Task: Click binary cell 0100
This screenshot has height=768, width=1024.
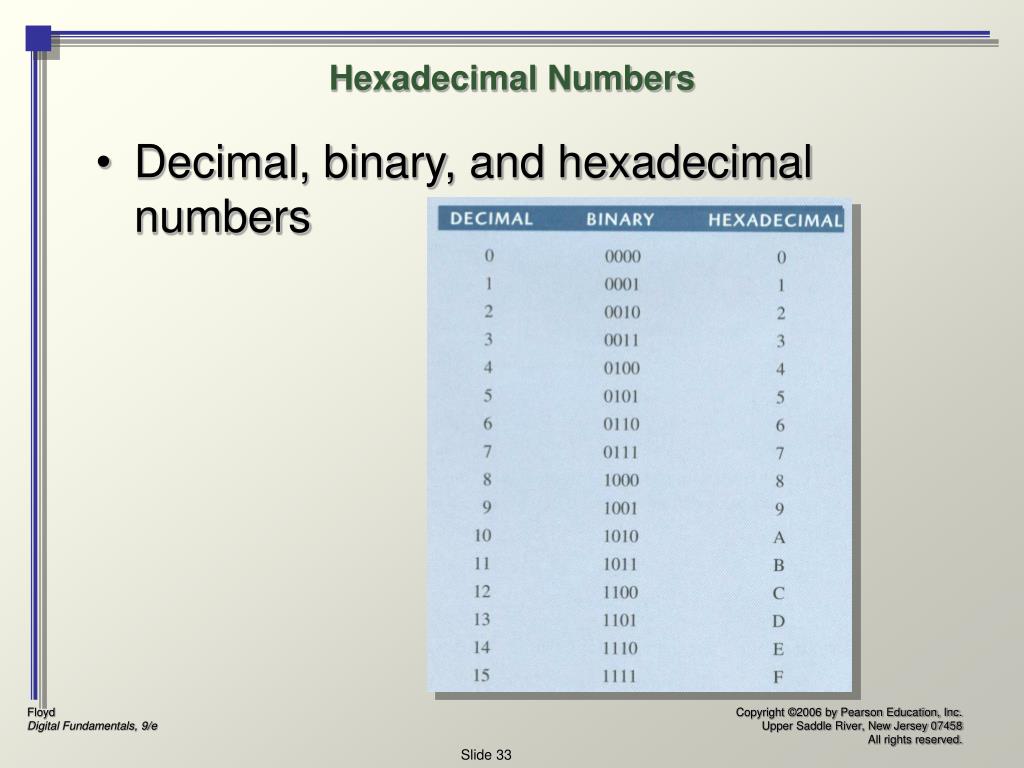Action: coord(621,369)
